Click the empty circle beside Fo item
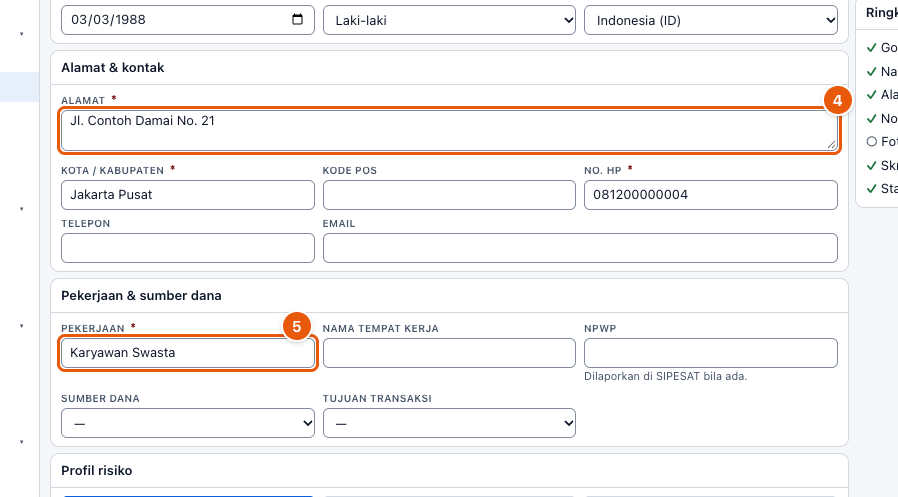 (x=872, y=141)
